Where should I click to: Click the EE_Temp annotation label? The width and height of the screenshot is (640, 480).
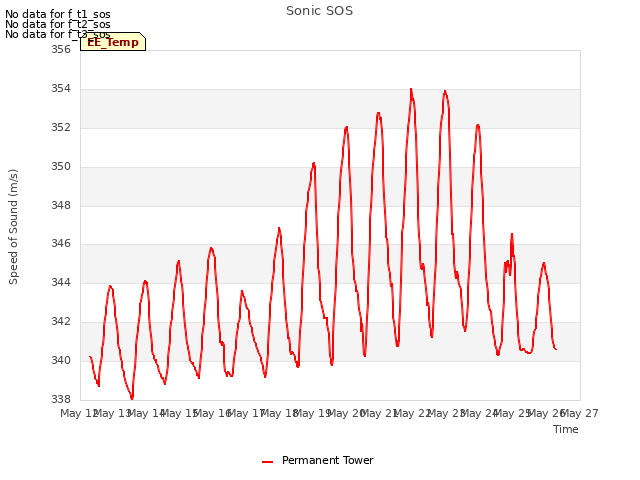[113, 42]
